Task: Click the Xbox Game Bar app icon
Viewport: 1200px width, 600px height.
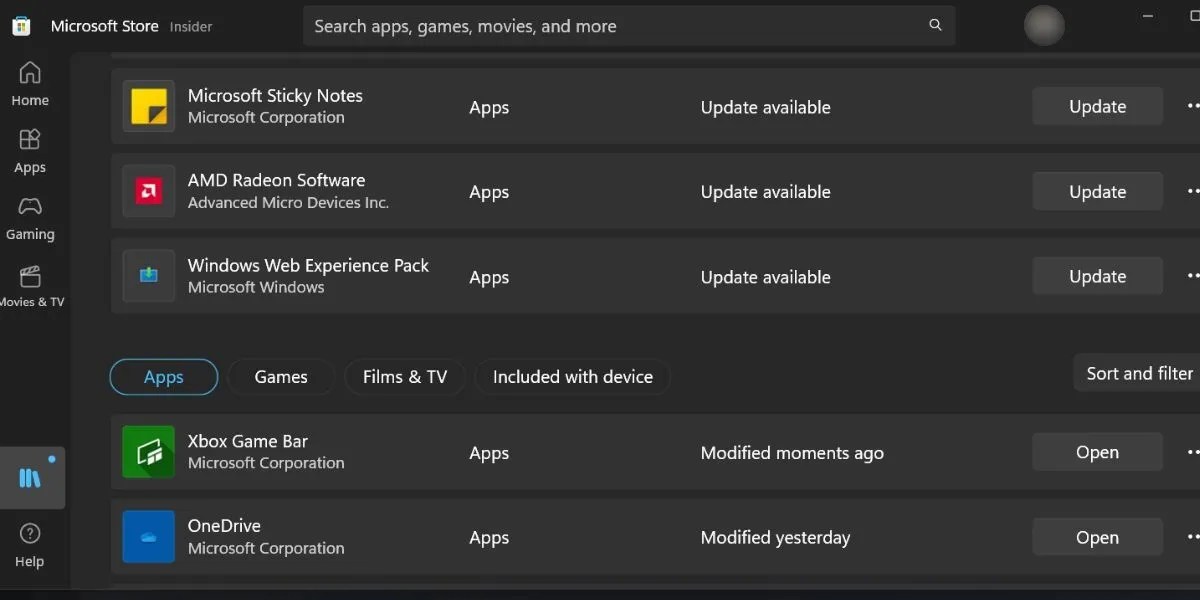Action: [148, 452]
